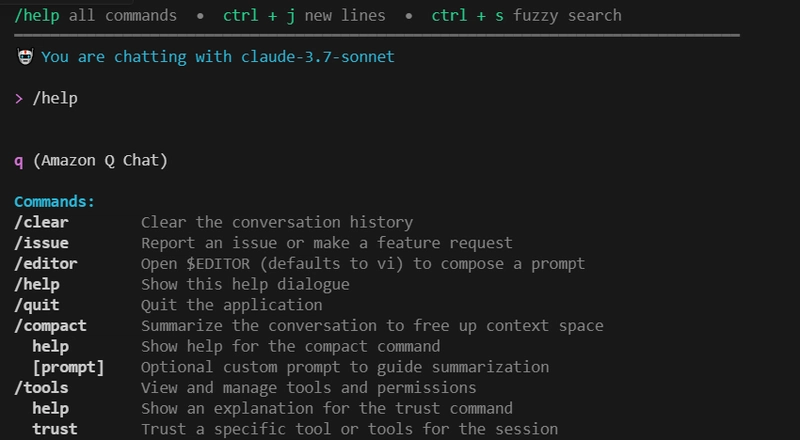Click the pink q program name
Viewport: 800px width, 440px height.
(x=18, y=161)
